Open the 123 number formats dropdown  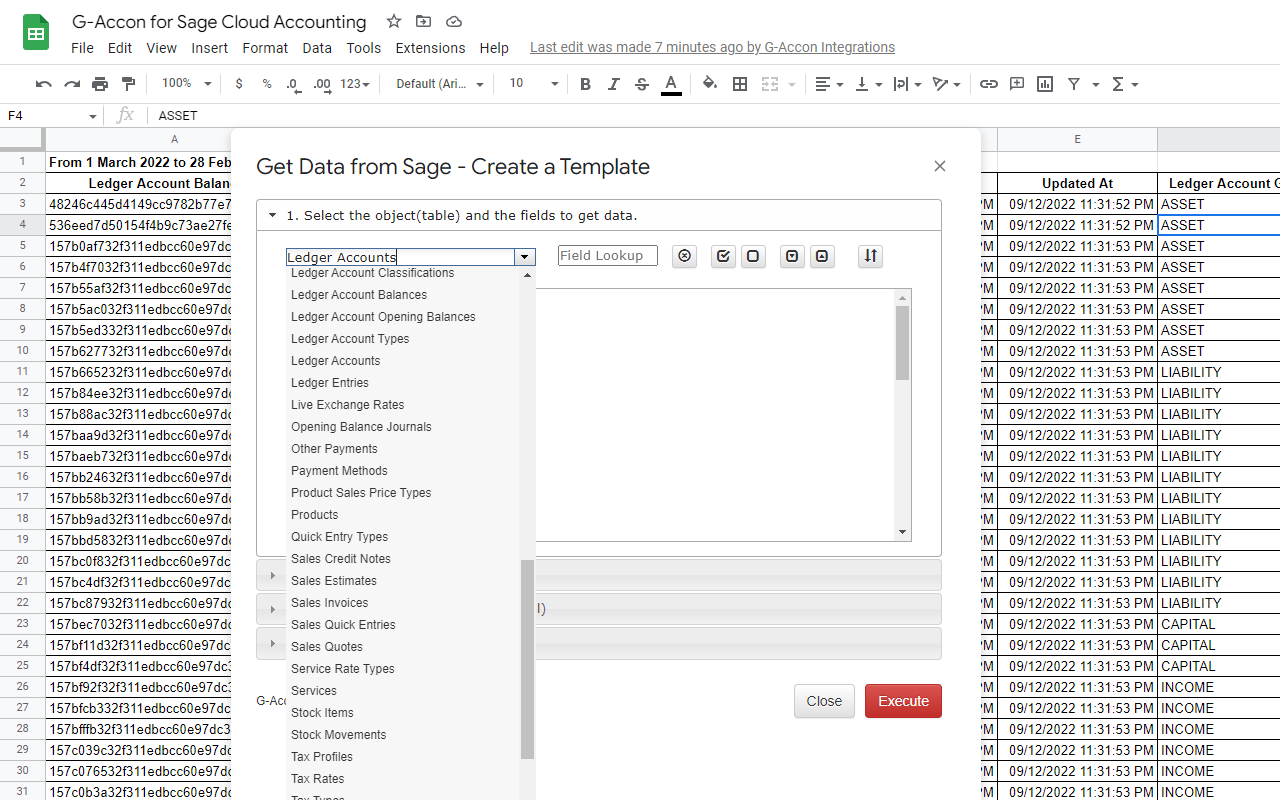[x=355, y=84]
